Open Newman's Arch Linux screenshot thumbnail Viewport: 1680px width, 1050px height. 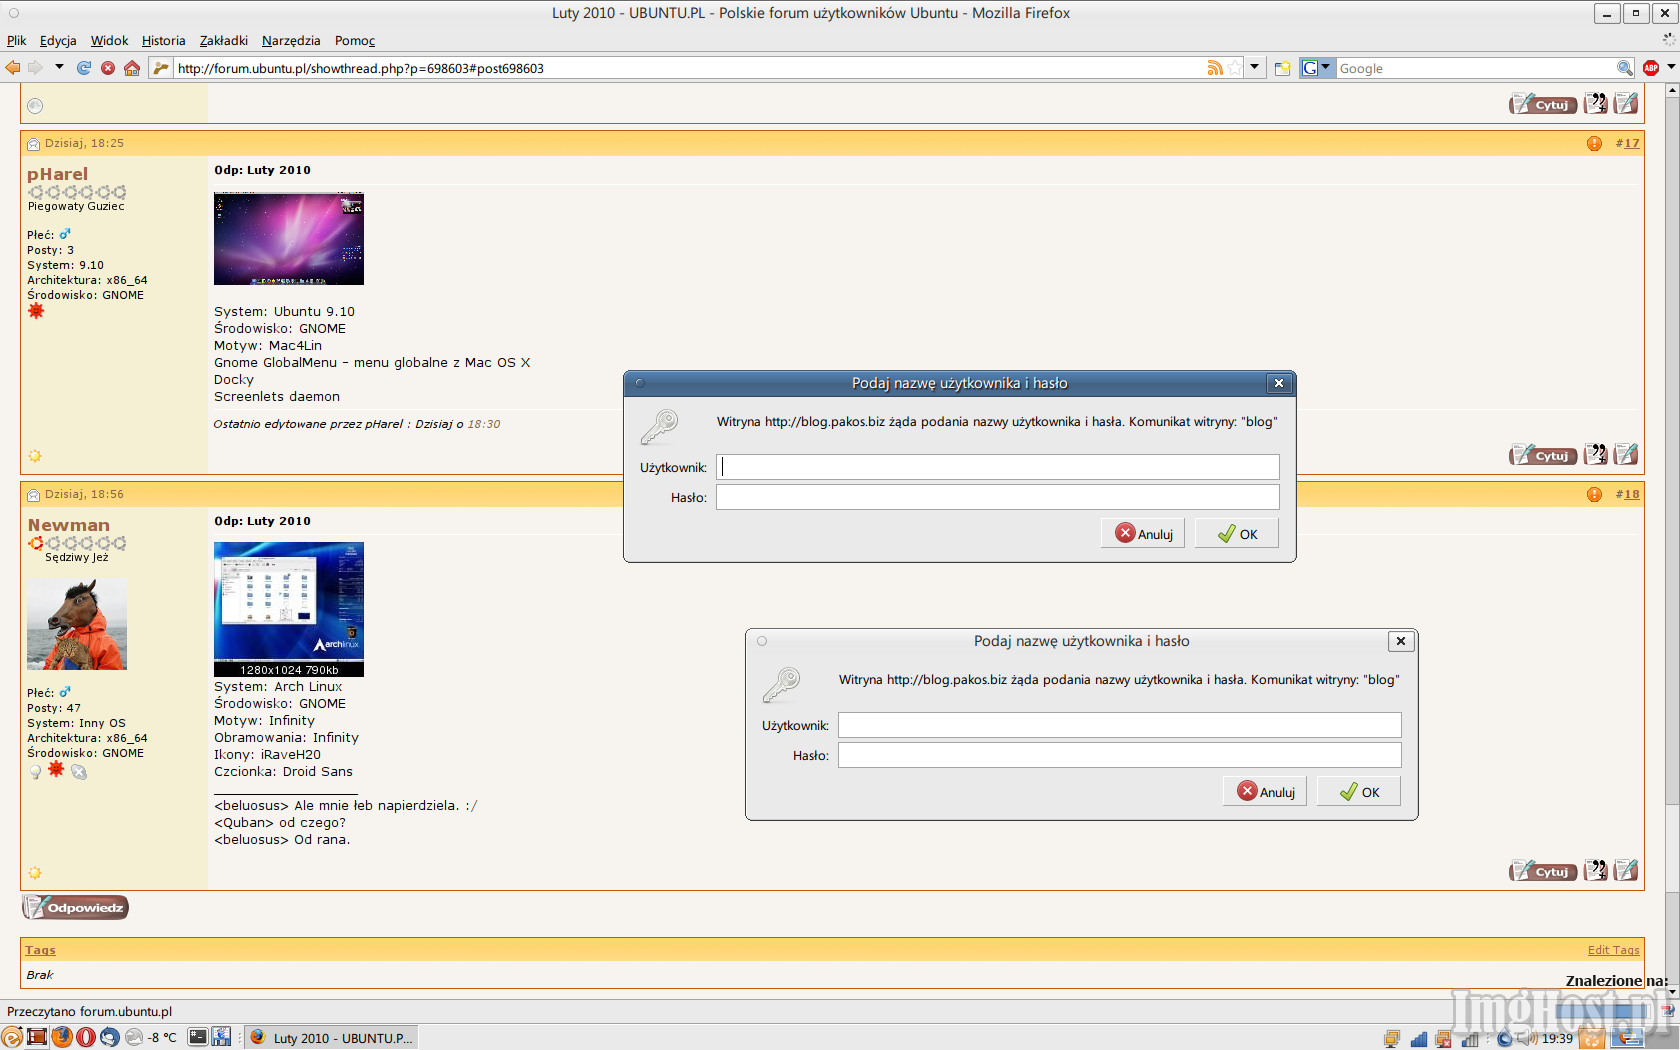click(289, 609)
